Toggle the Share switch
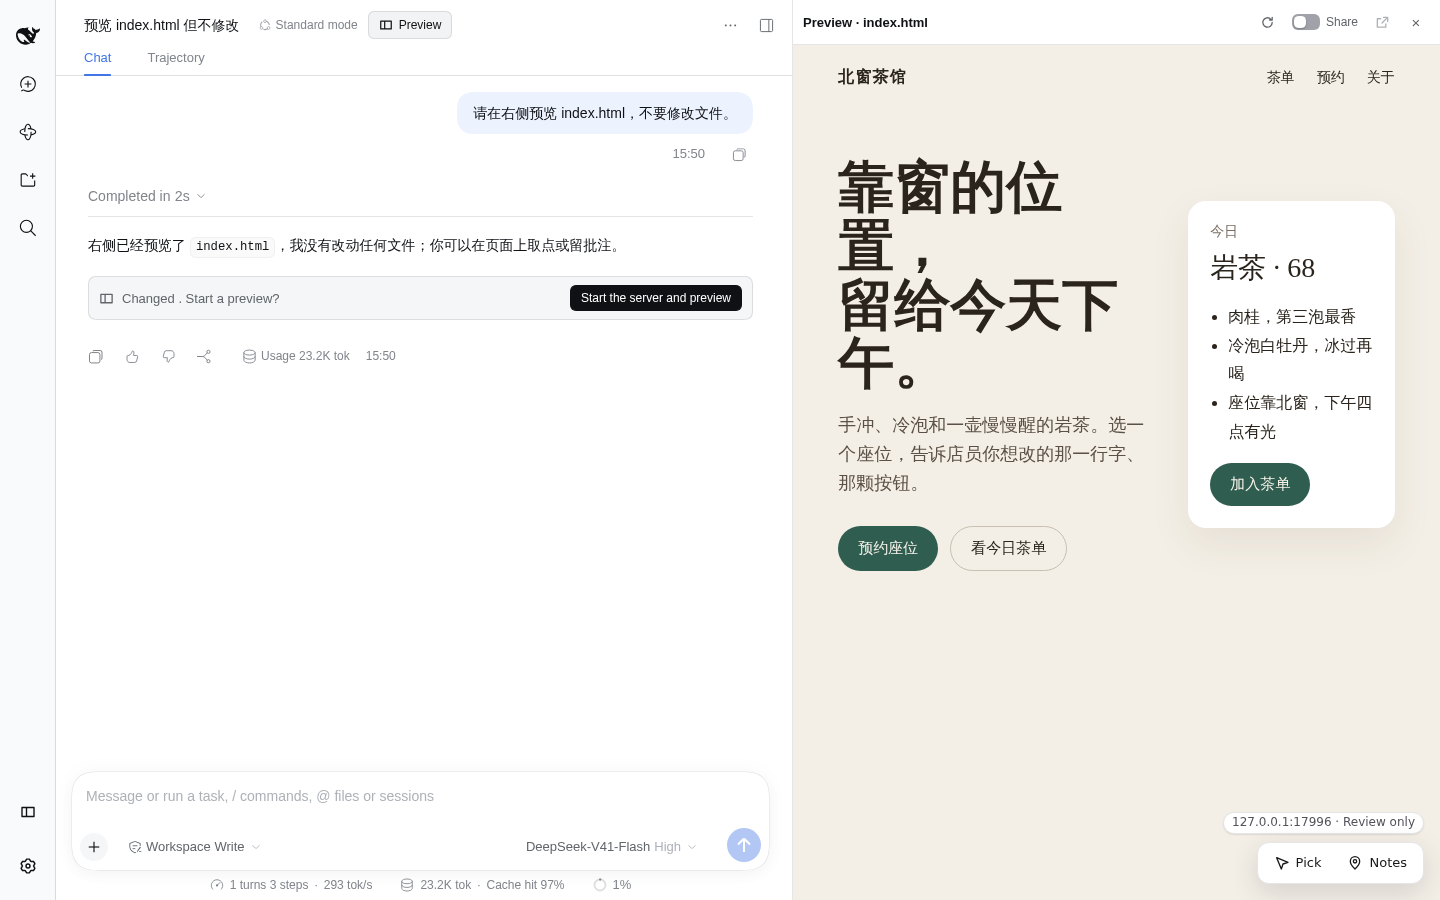Screen dimensions: 1440x900 click(1306, 22)
